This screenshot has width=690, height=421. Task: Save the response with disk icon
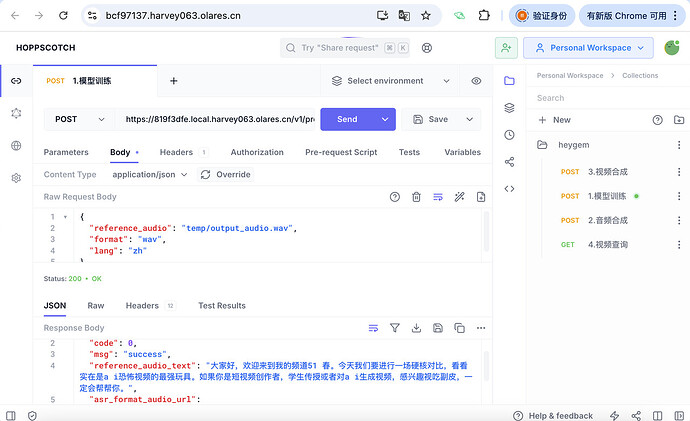click(438, 328)
